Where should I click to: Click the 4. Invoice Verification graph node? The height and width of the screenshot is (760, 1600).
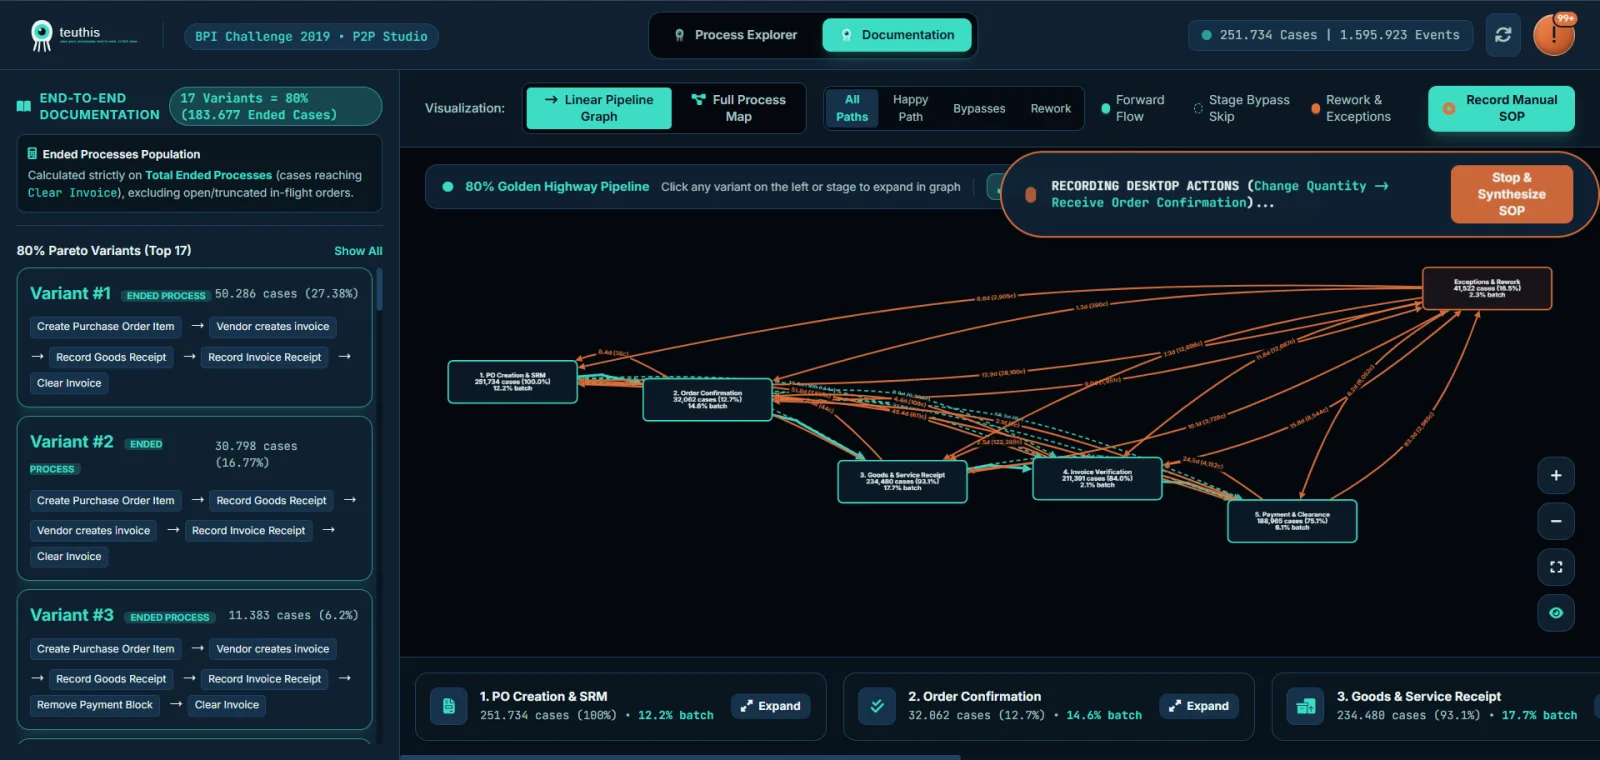point(1097,478)
